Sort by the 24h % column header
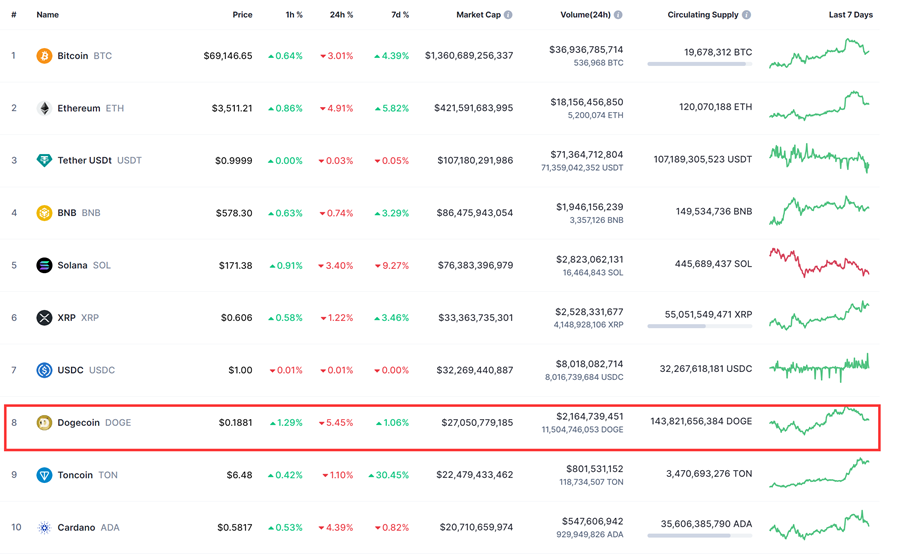Viewport: 900px width, 554px height. pos(342,15)
